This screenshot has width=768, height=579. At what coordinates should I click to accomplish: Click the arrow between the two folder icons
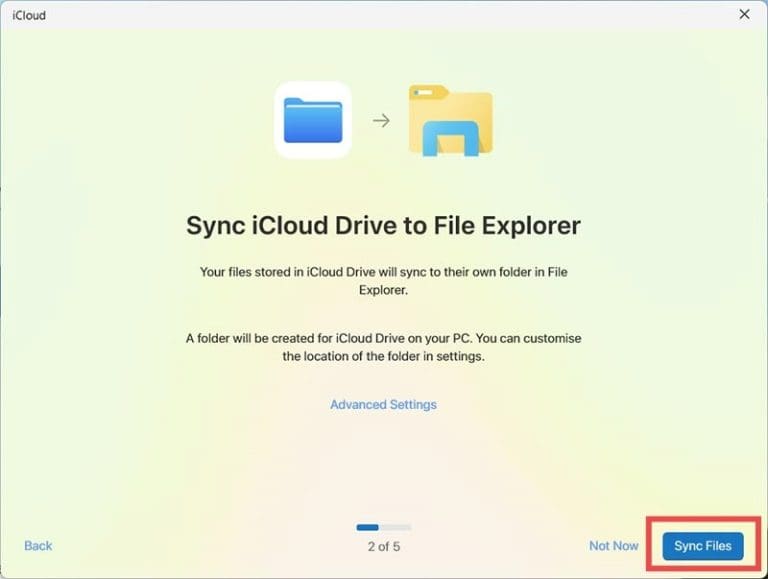coord(381,121)
